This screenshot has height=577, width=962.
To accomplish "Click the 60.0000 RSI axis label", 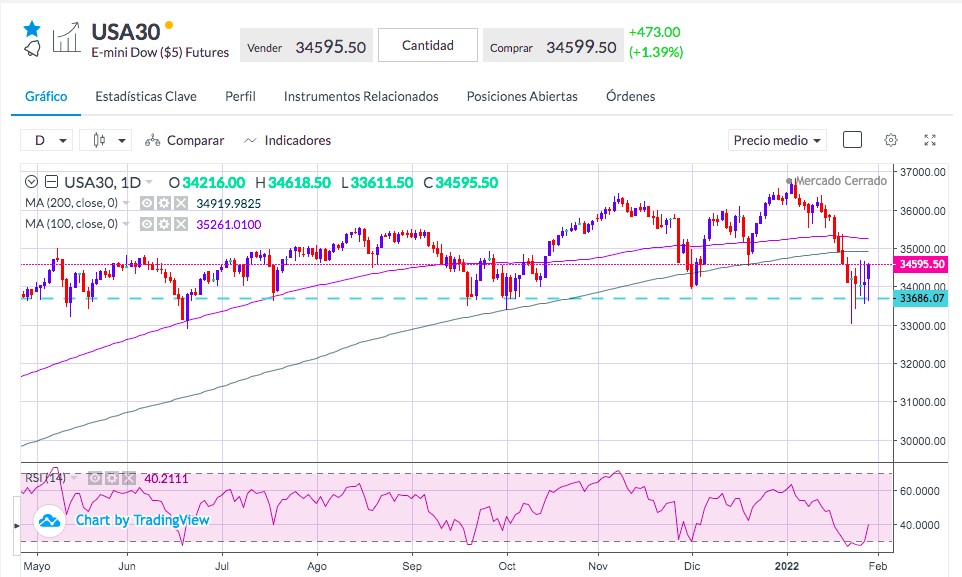I will [919, 491].
